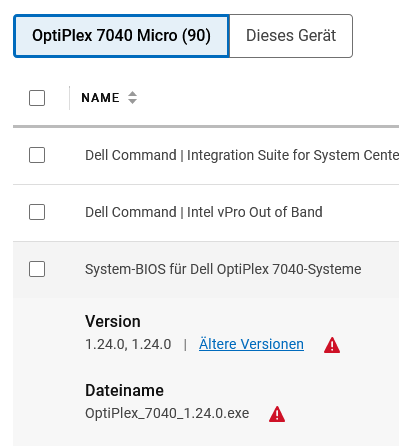Open the Ältere Versionen link
This screenshot has width=399, height=446.
click(251, 344)
